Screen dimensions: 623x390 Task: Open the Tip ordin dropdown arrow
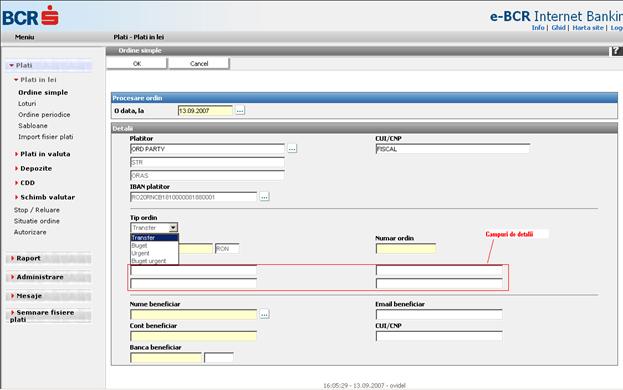coord(173,228)
